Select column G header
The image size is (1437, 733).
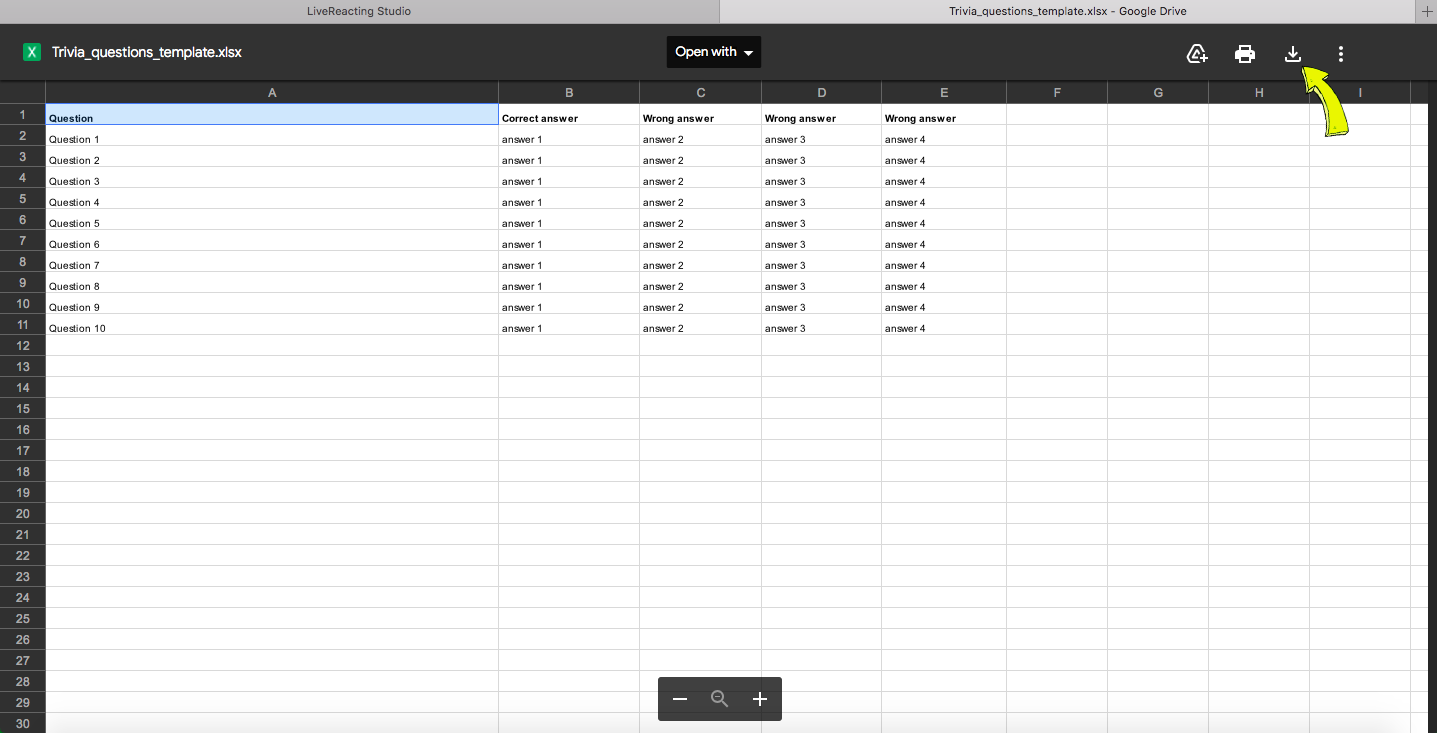point(1158,92)
